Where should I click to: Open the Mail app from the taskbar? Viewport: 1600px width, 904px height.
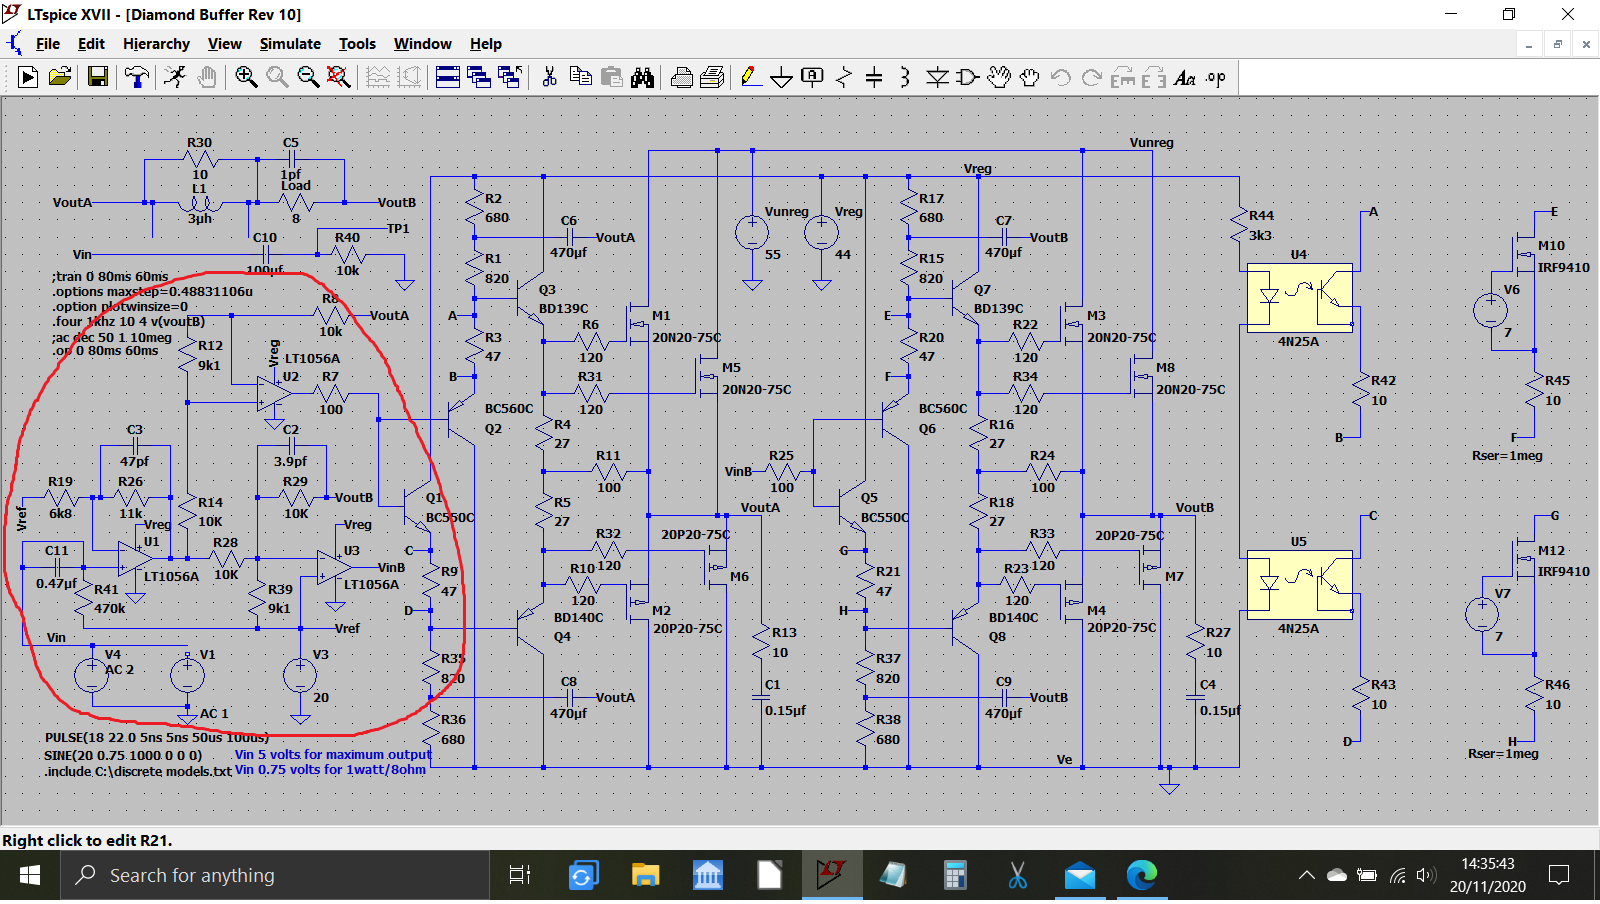point(1079,876)
